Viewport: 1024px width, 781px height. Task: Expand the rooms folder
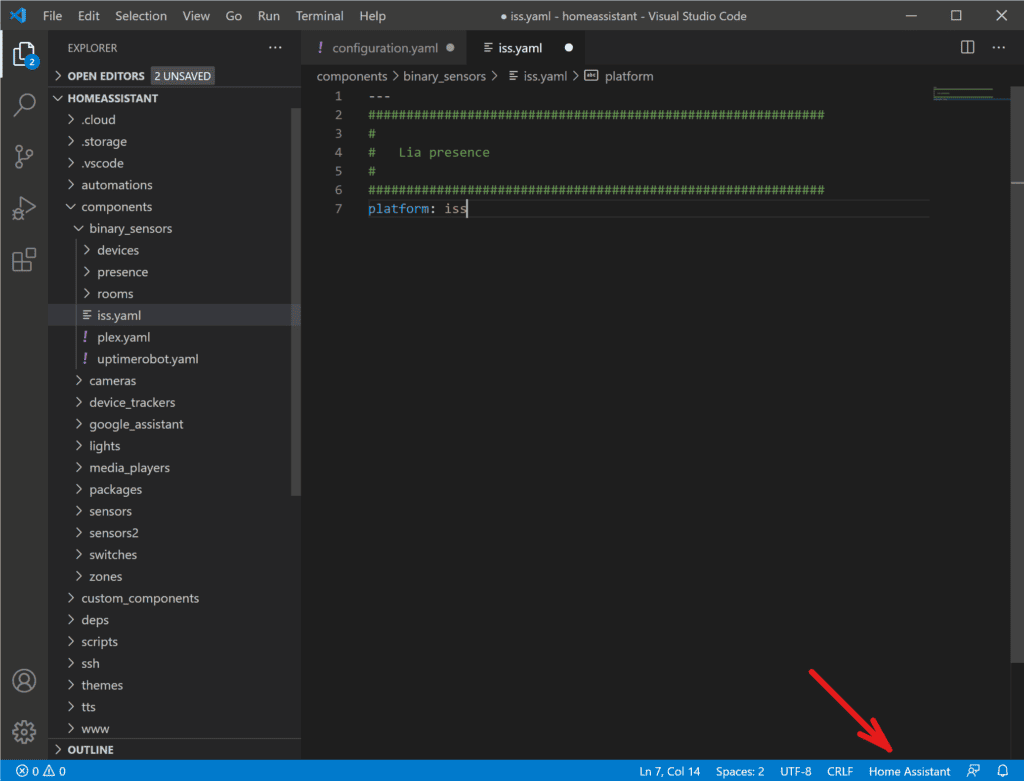pos(175,294)
